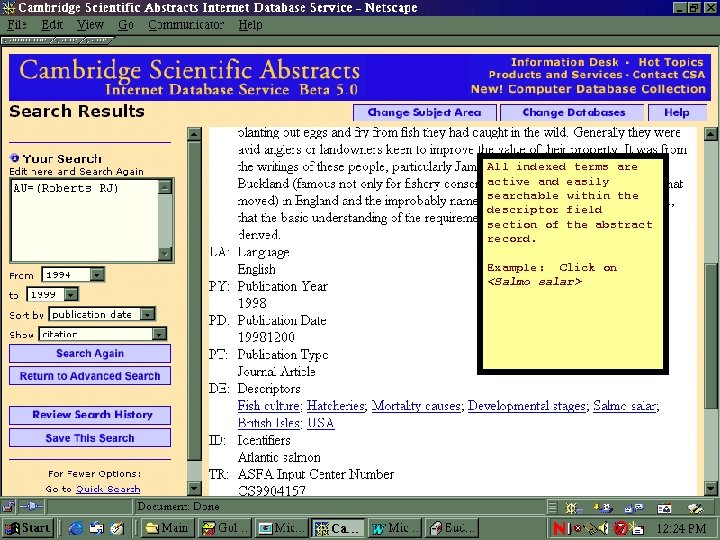The width and height of the screenshot is (720, 540).
Task: Open Newsgroups icon in Netscape component bar
Action: [633, 507]
